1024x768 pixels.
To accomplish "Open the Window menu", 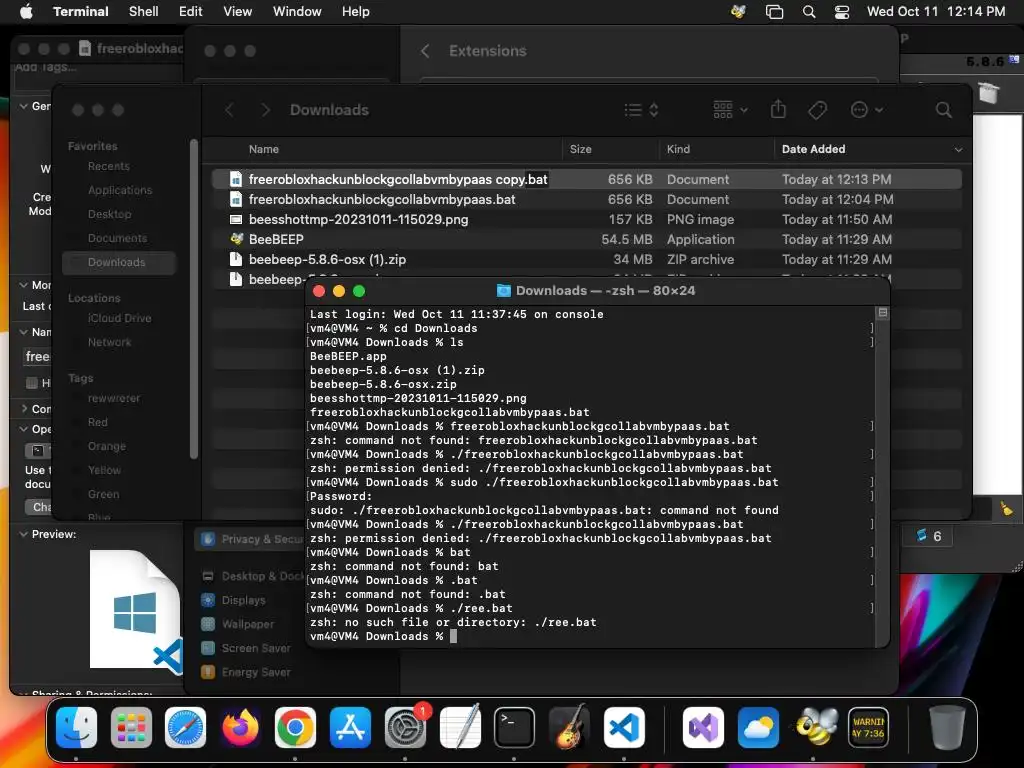I will 297,12.
